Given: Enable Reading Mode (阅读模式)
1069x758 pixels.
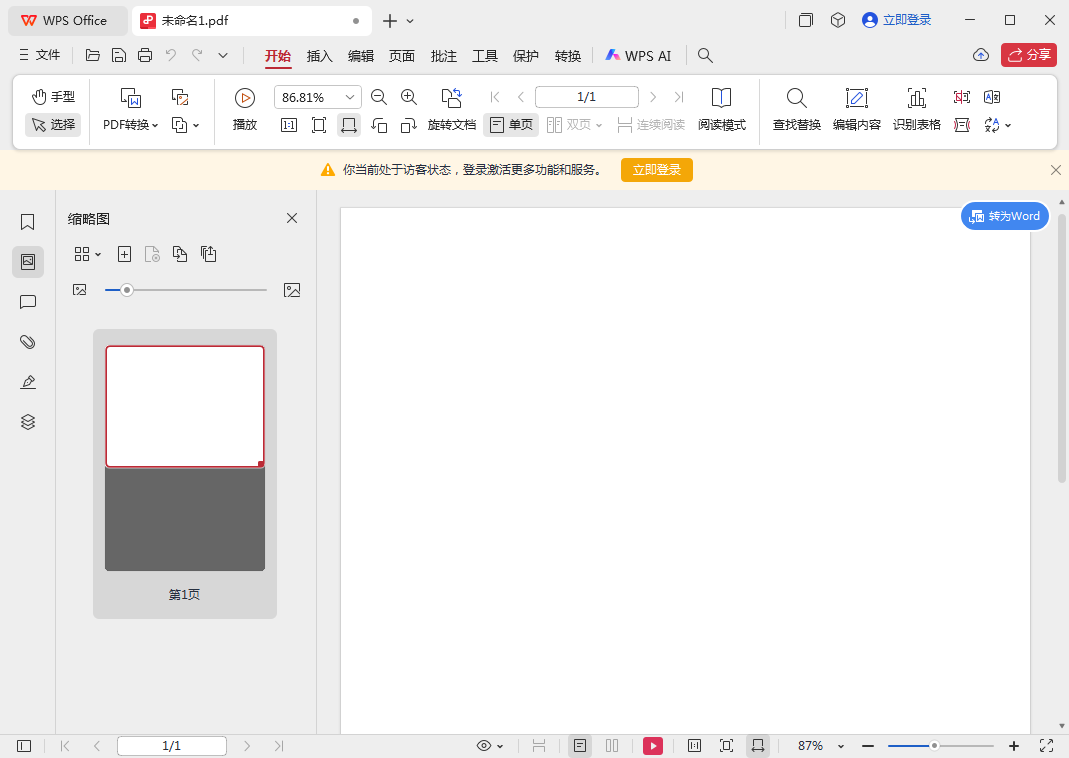Looking at the screenshot, I should tap(721, 97).
